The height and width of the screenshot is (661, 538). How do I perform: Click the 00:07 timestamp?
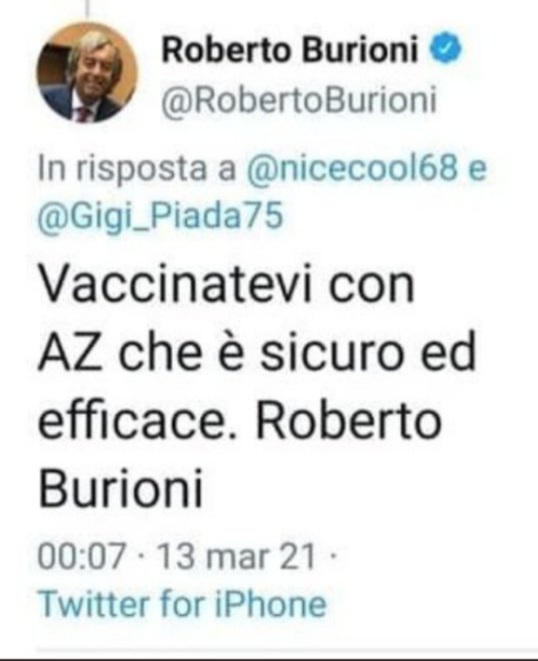coord(82,556)
